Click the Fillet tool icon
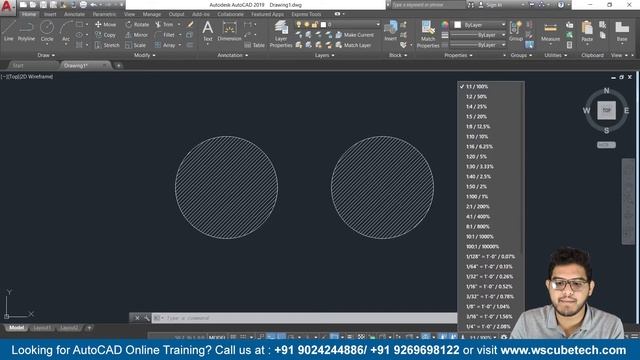This screenshot has width=640, height=360. point(158,35)
